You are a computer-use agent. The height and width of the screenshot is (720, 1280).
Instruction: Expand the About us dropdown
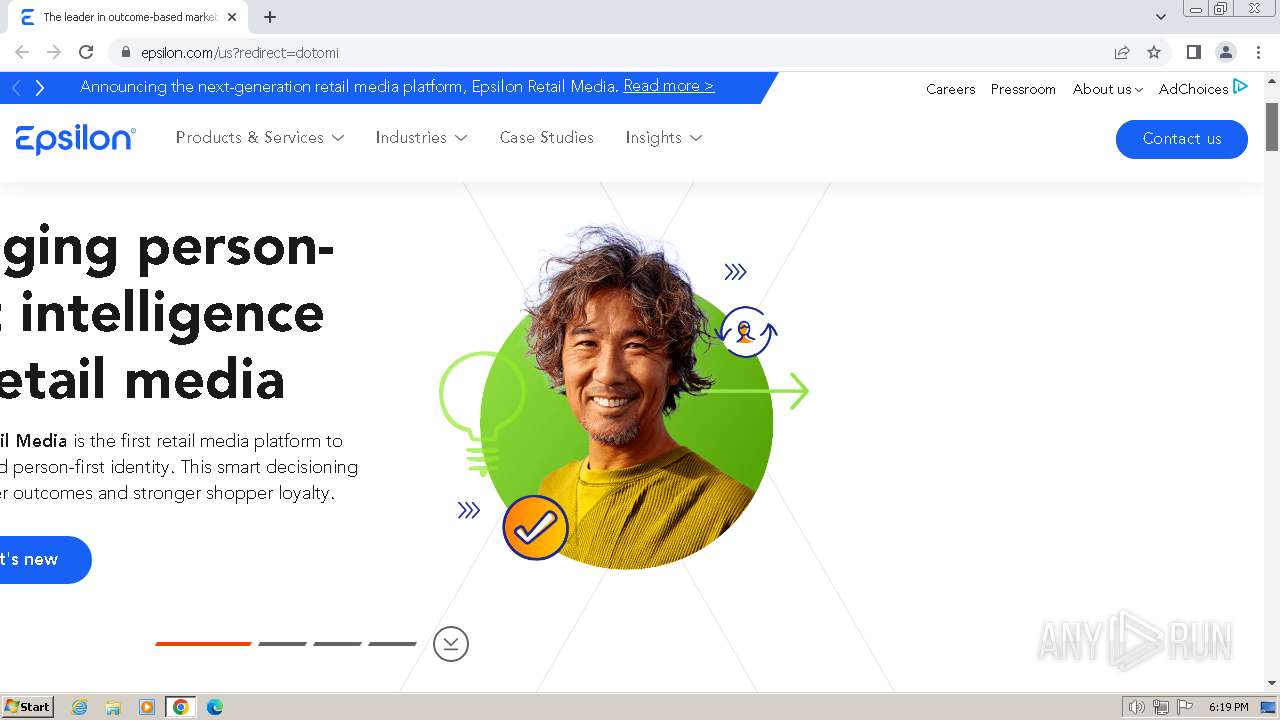coord(1107,89)
